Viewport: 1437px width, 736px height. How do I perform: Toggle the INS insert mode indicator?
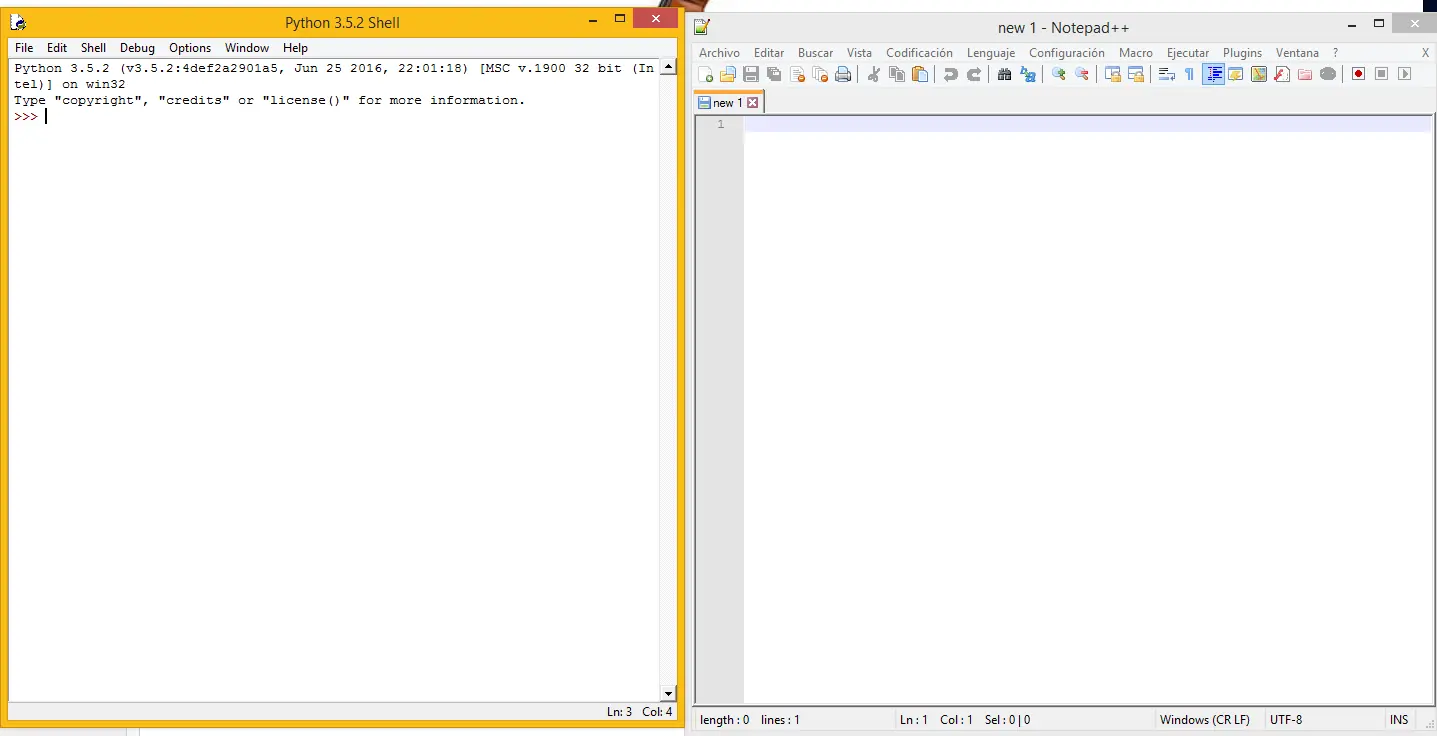1399,720
